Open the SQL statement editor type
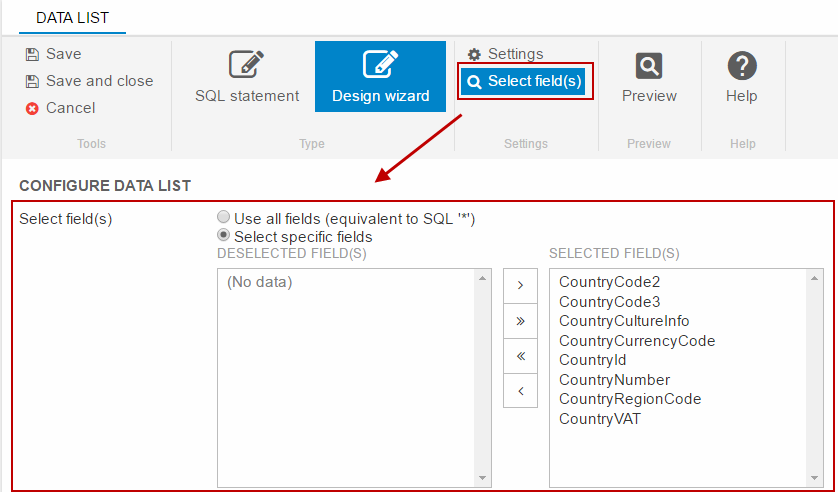 point(246,77)
